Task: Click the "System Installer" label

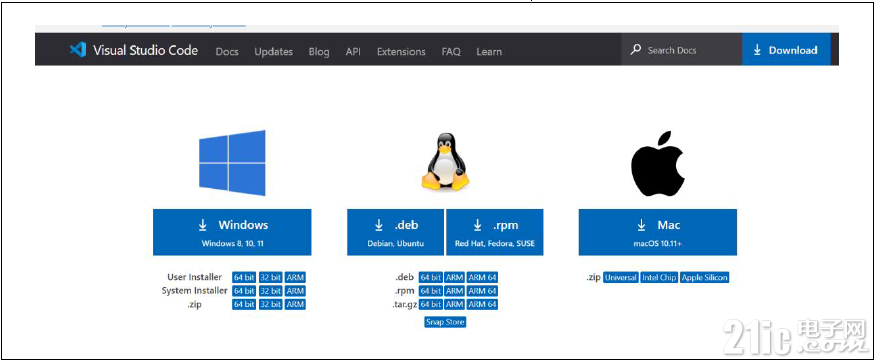Action: [x=195, y=291]
